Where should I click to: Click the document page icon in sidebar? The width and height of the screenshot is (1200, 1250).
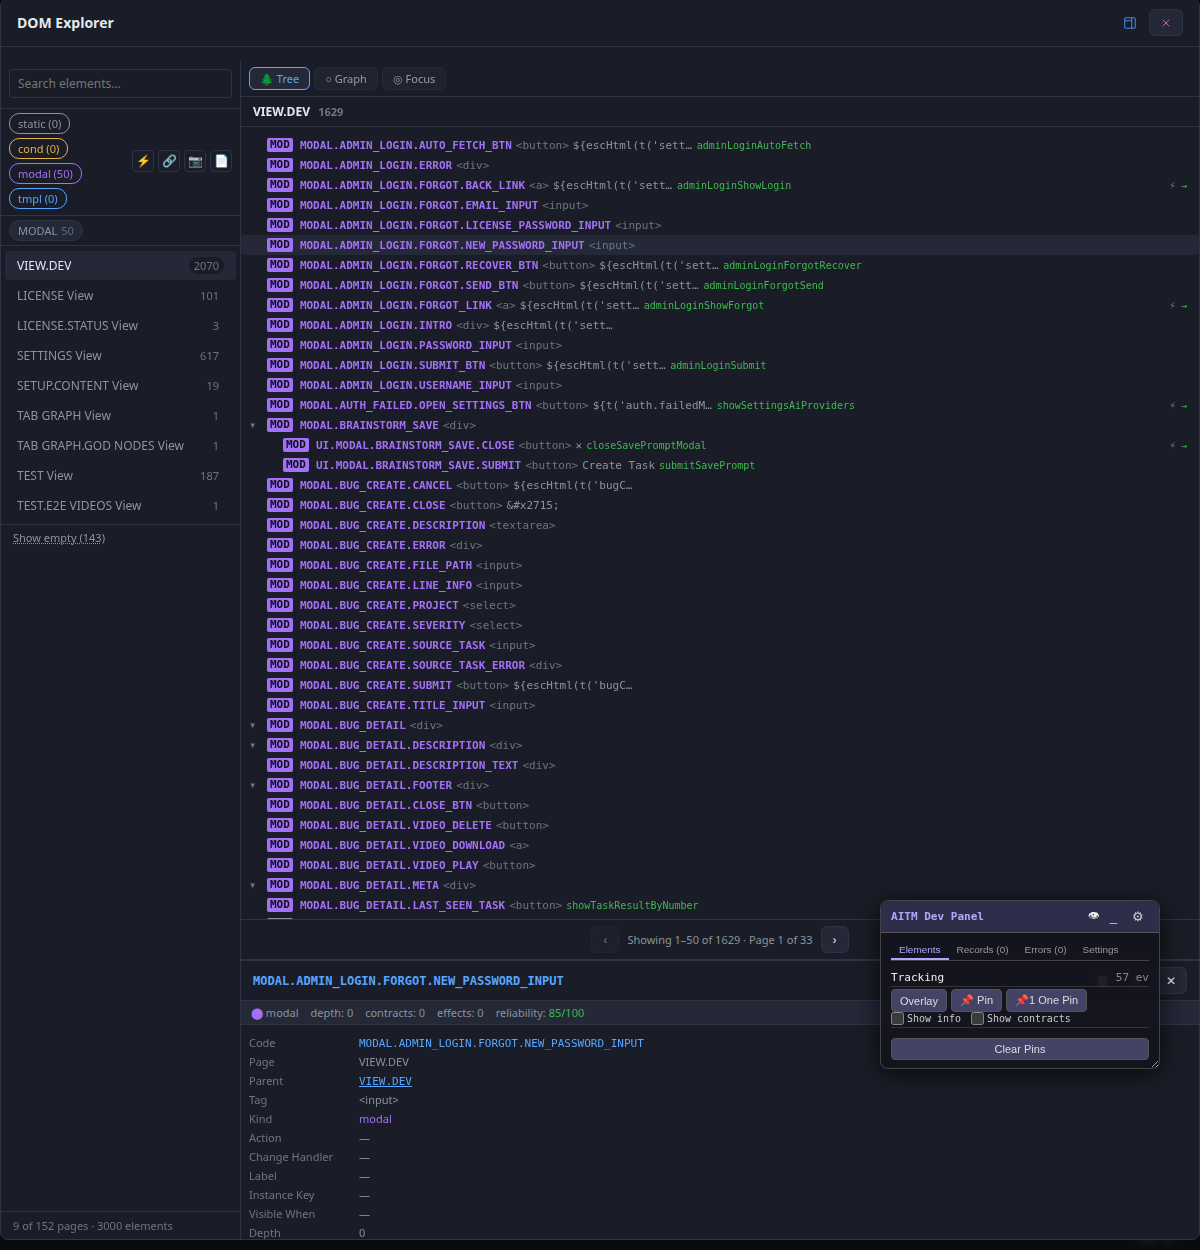coord(222,161)
